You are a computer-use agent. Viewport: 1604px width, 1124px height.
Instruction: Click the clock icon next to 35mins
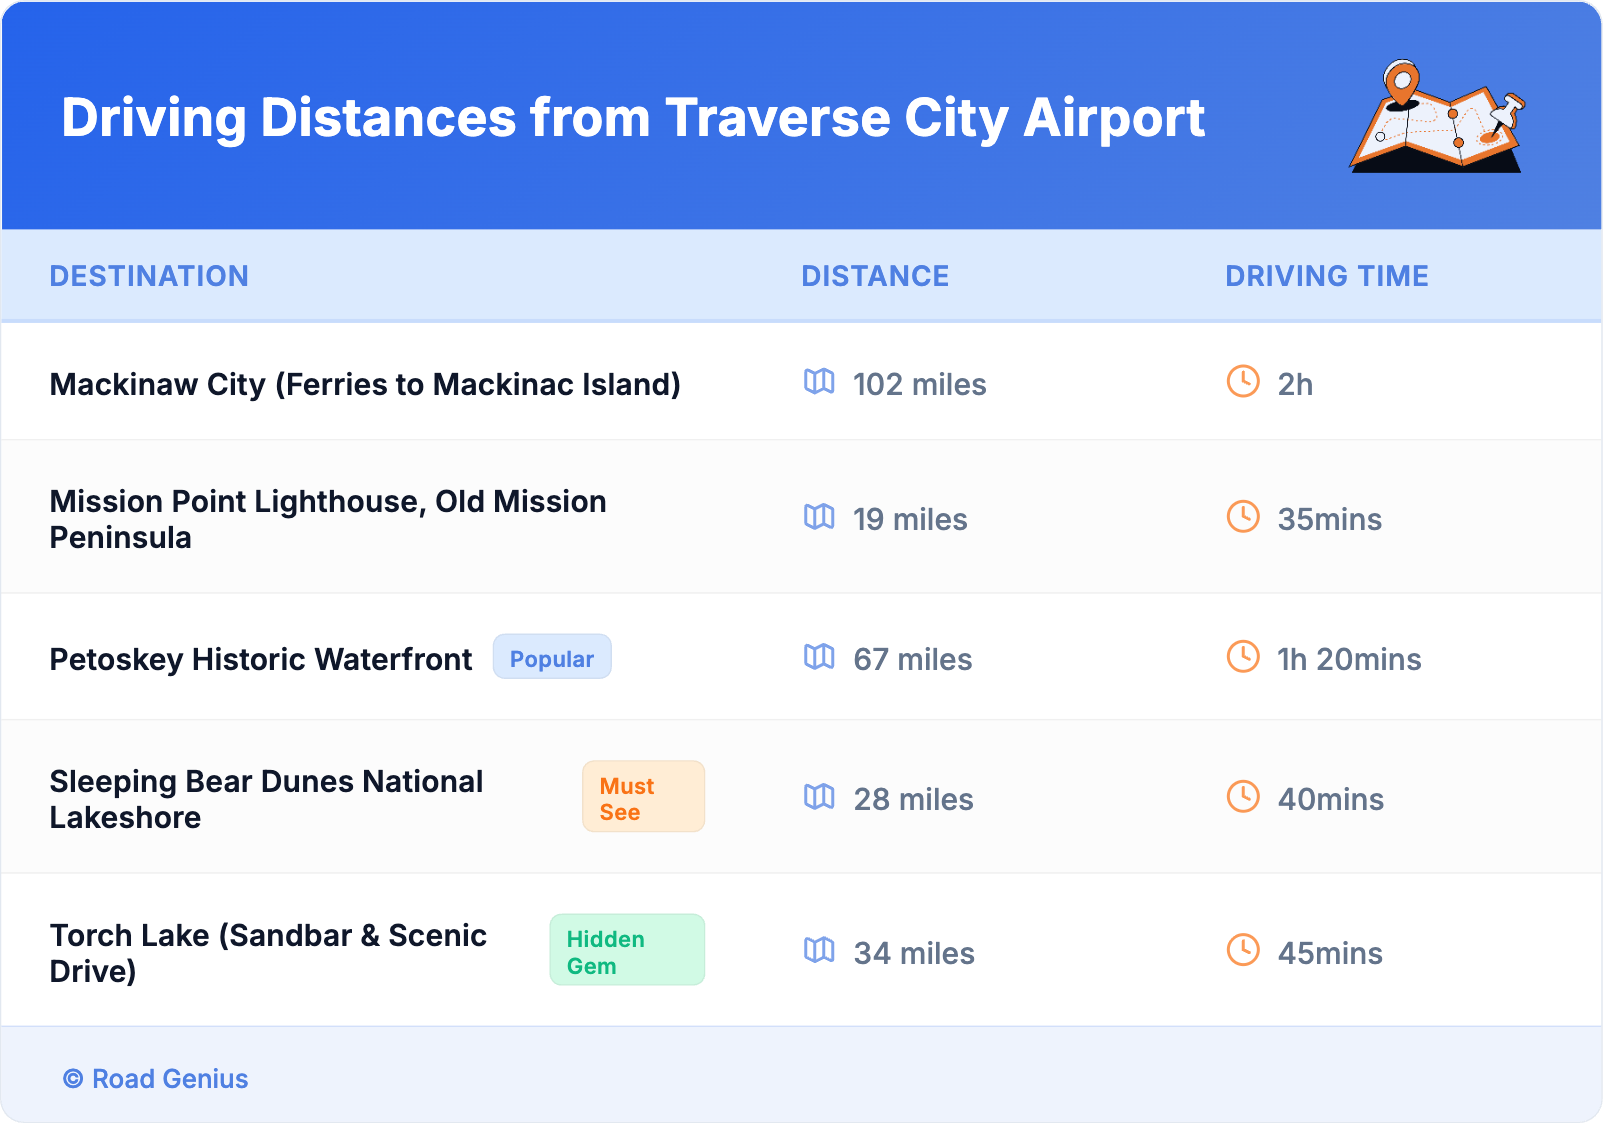coord(1243,517)
